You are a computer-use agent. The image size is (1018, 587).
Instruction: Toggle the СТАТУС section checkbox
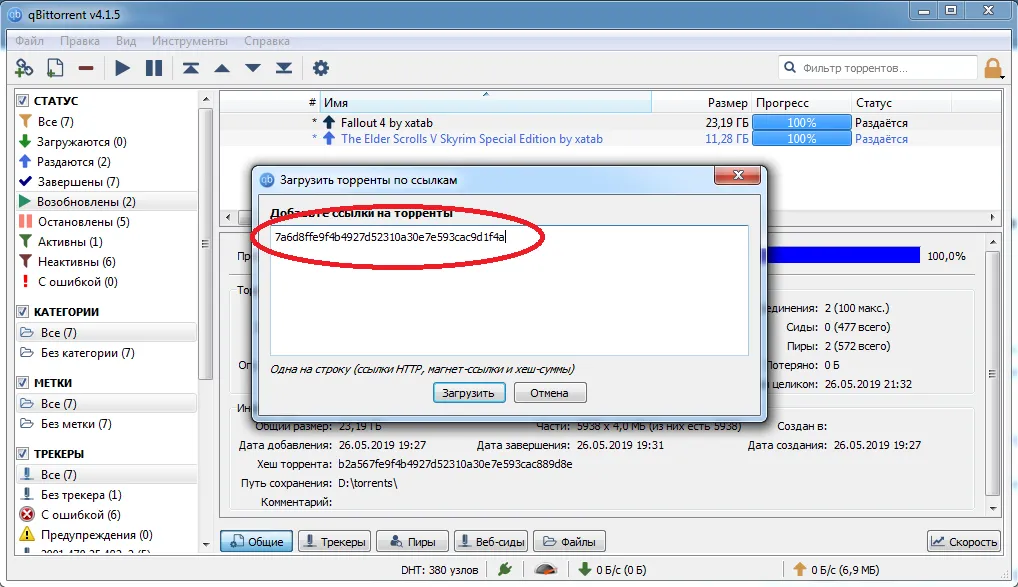[23, 101]
